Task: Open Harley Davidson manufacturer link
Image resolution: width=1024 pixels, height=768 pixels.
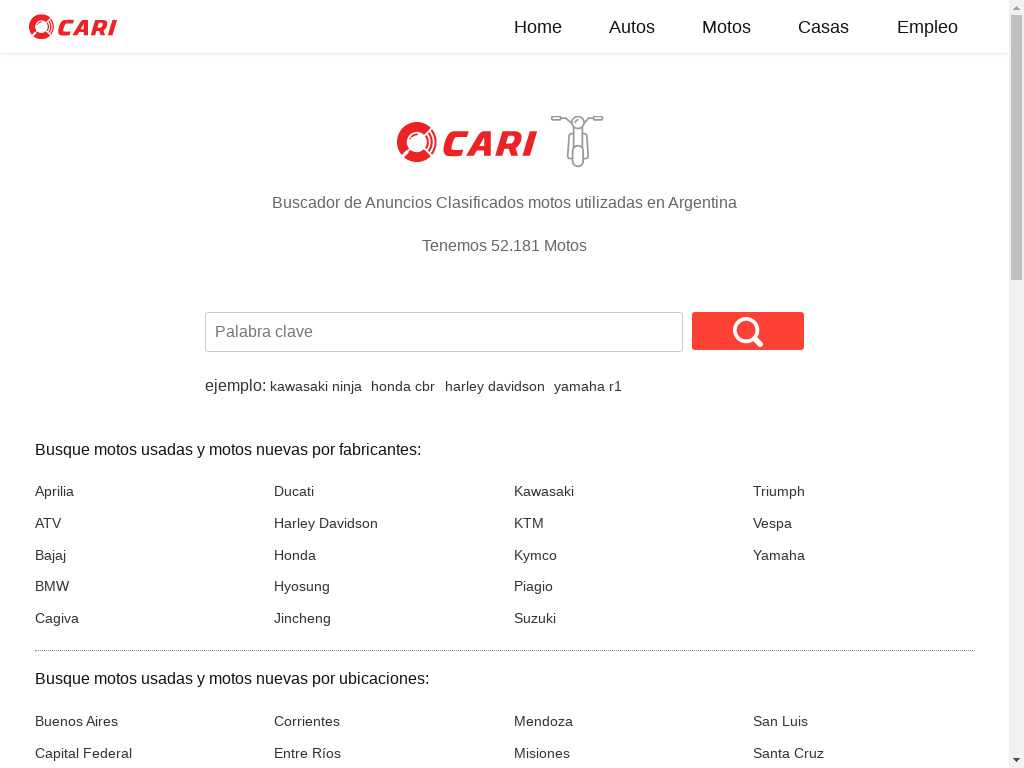Action: point(326,523)
